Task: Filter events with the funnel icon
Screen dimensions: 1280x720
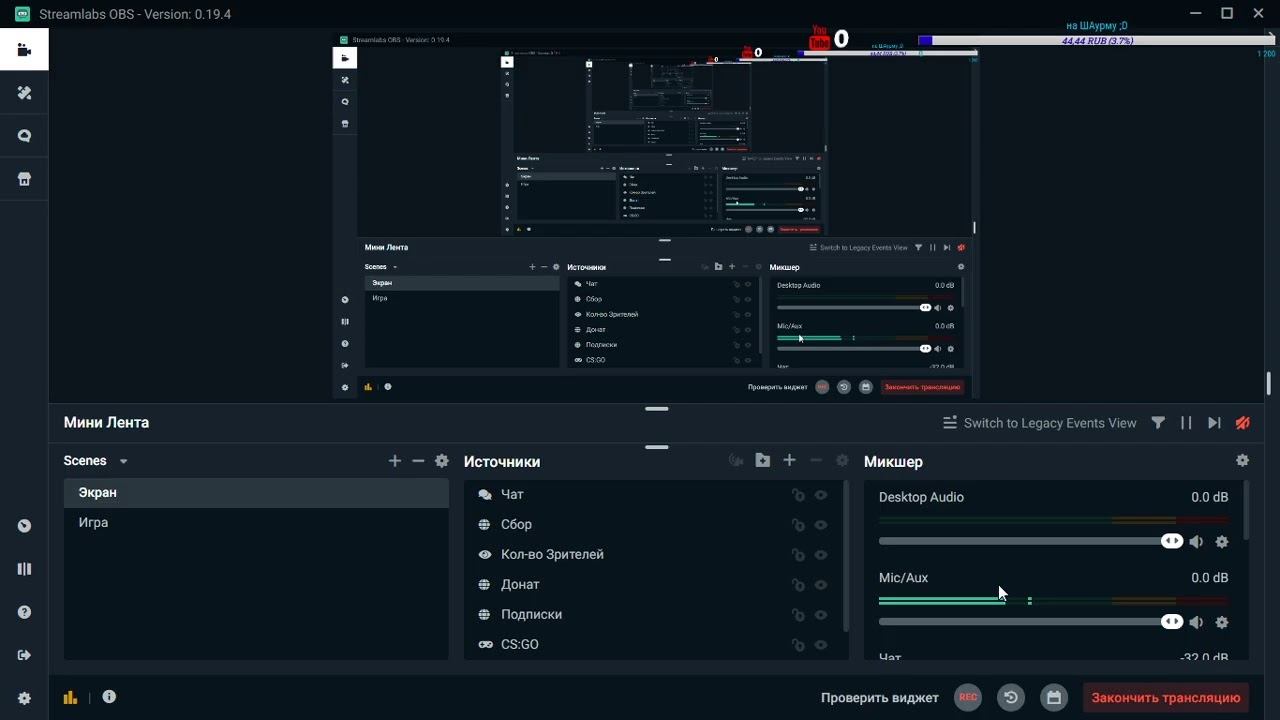Action: [1158, 423]
